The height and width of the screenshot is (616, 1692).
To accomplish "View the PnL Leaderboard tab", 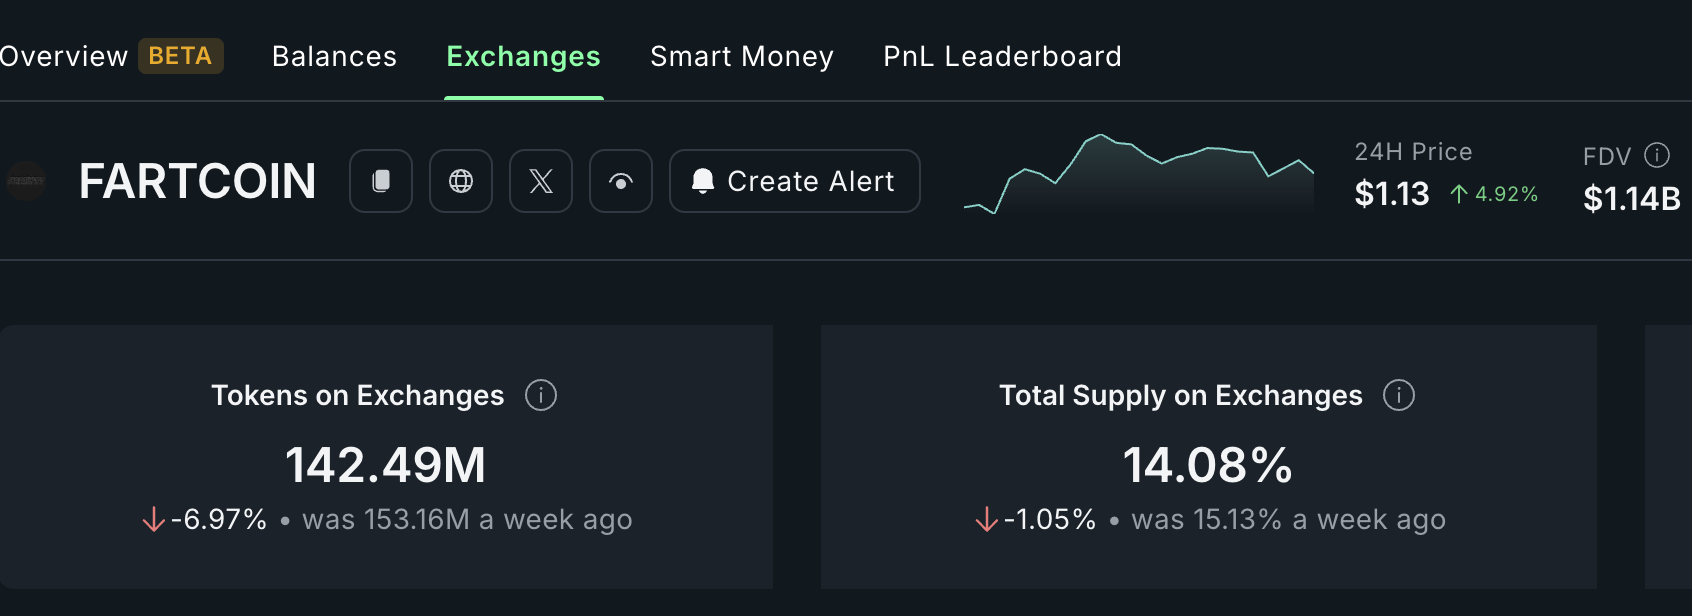I will point(1001,57).
